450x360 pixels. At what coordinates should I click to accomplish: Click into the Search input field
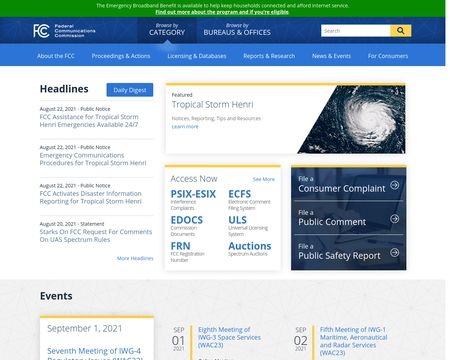[356, 31]
